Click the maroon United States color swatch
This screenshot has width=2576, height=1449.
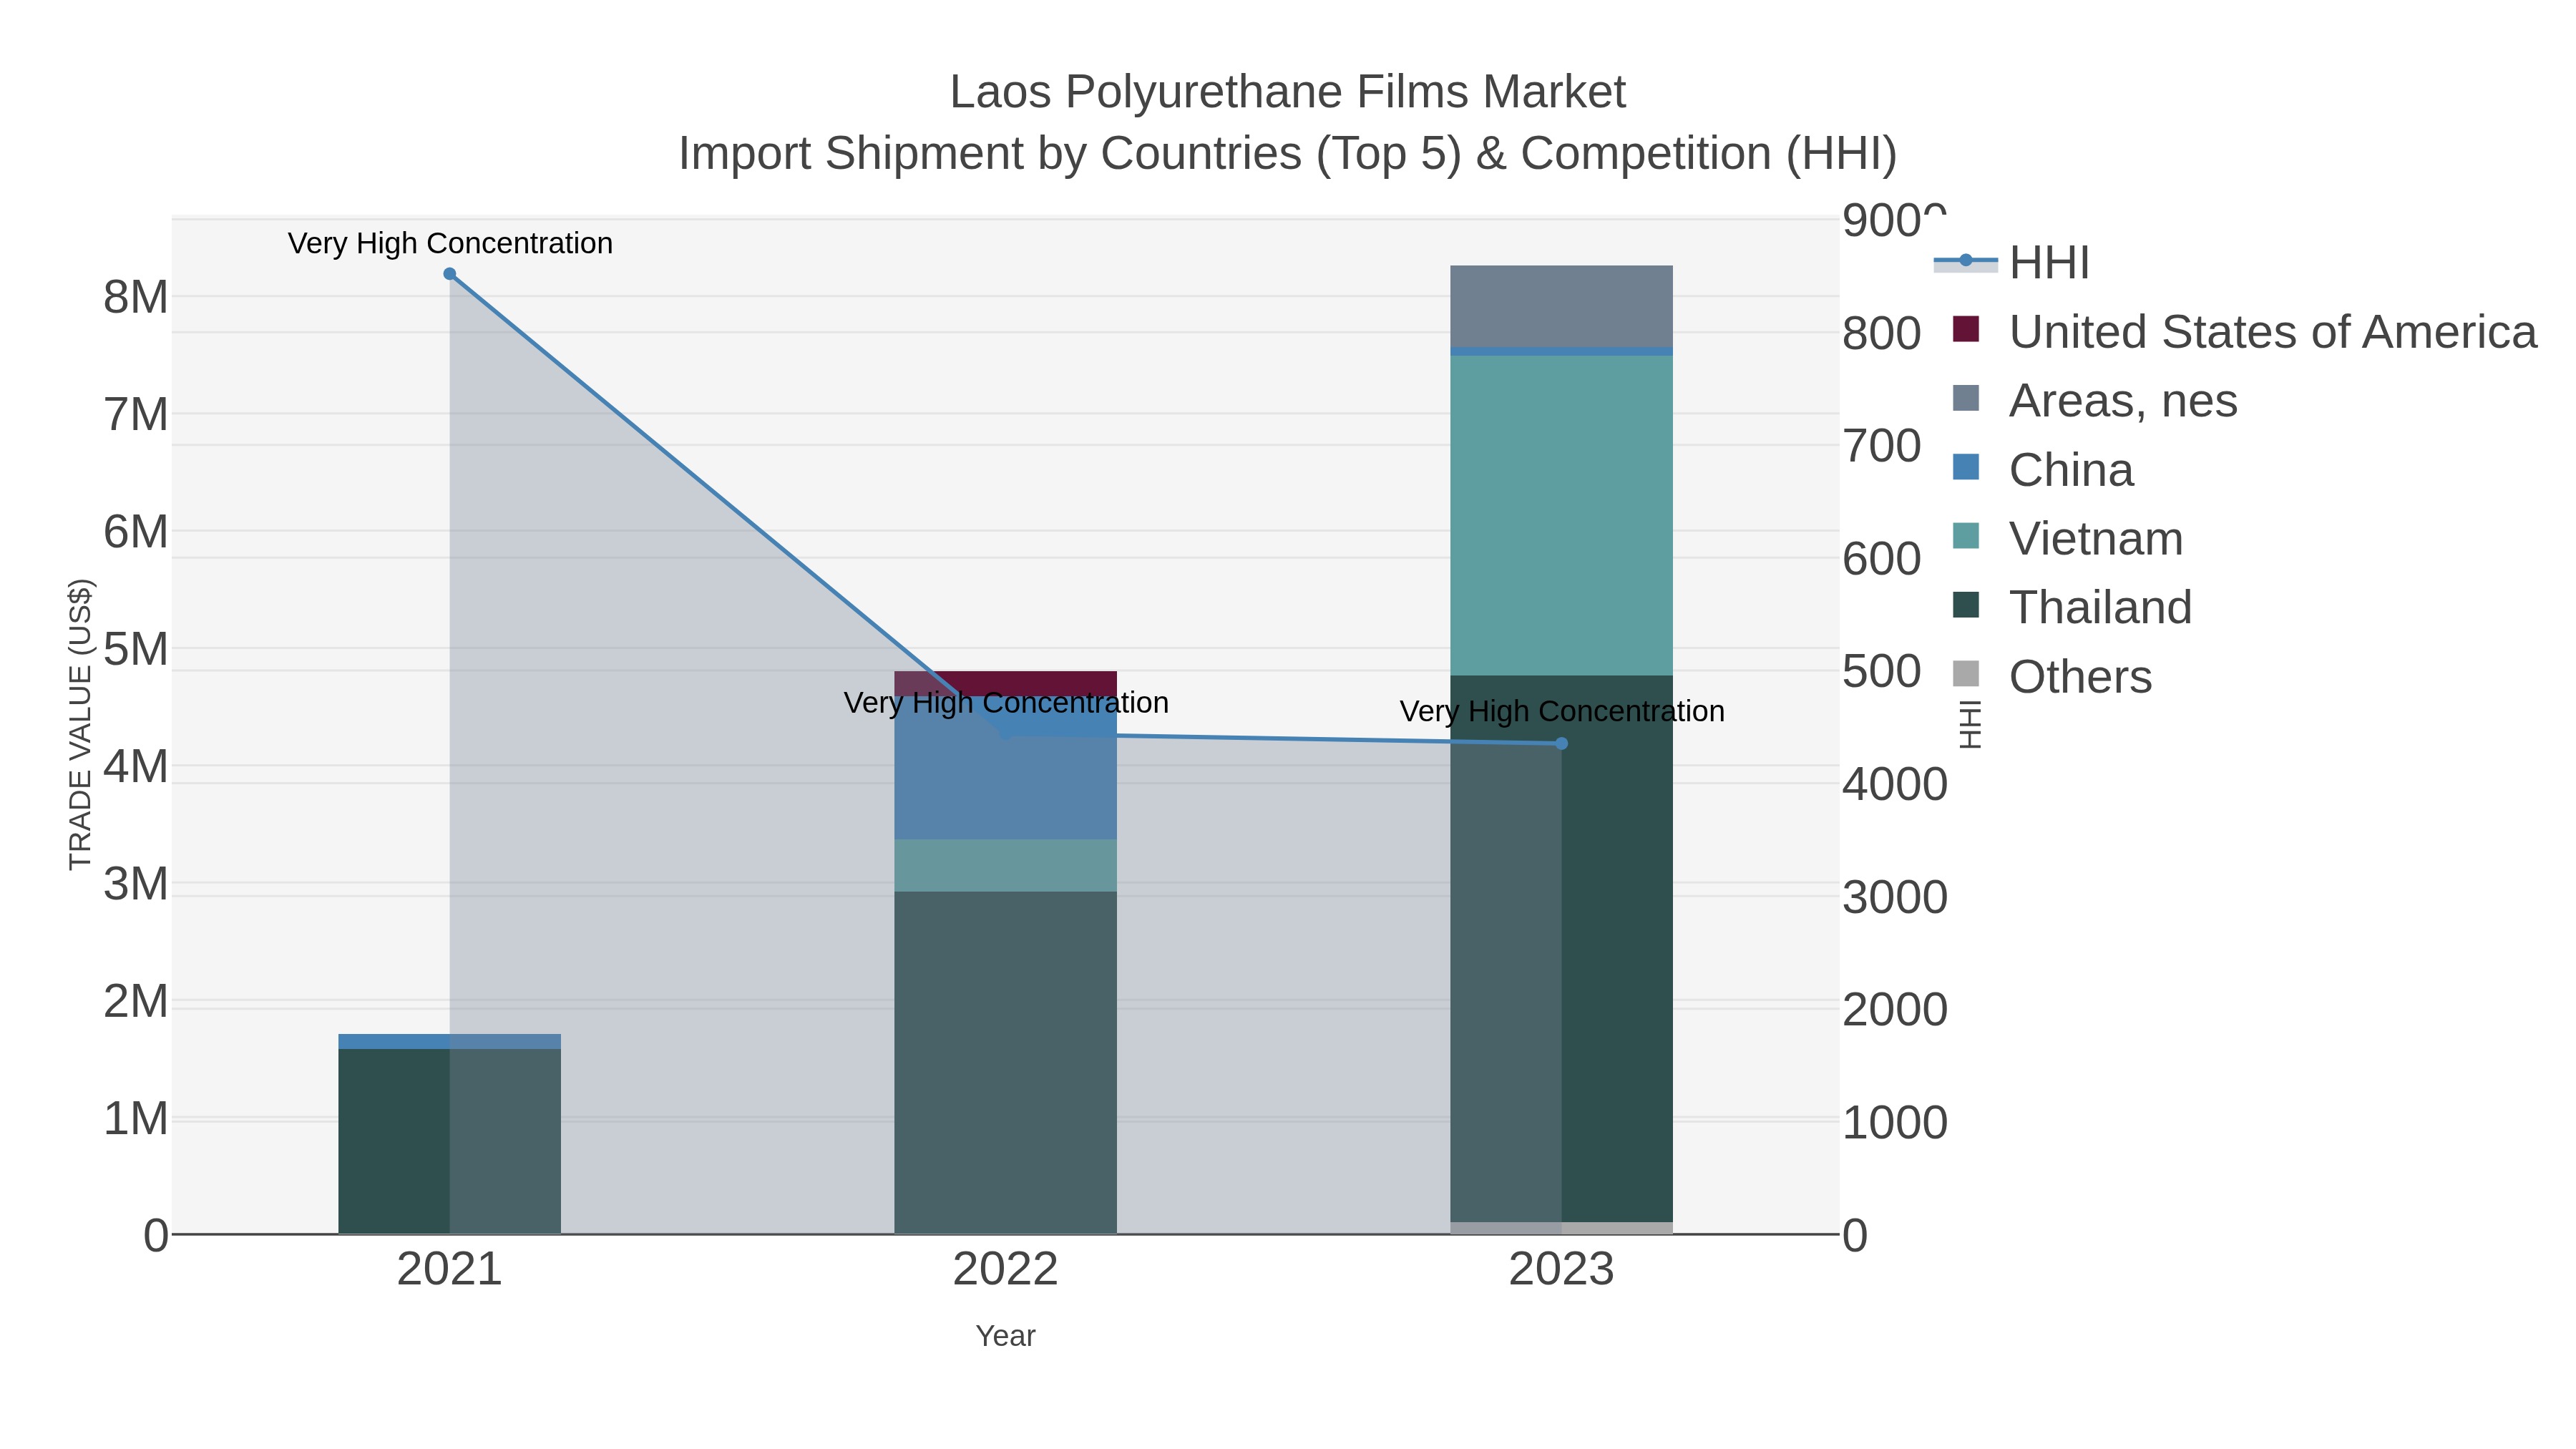click(x=1966, y=329)
